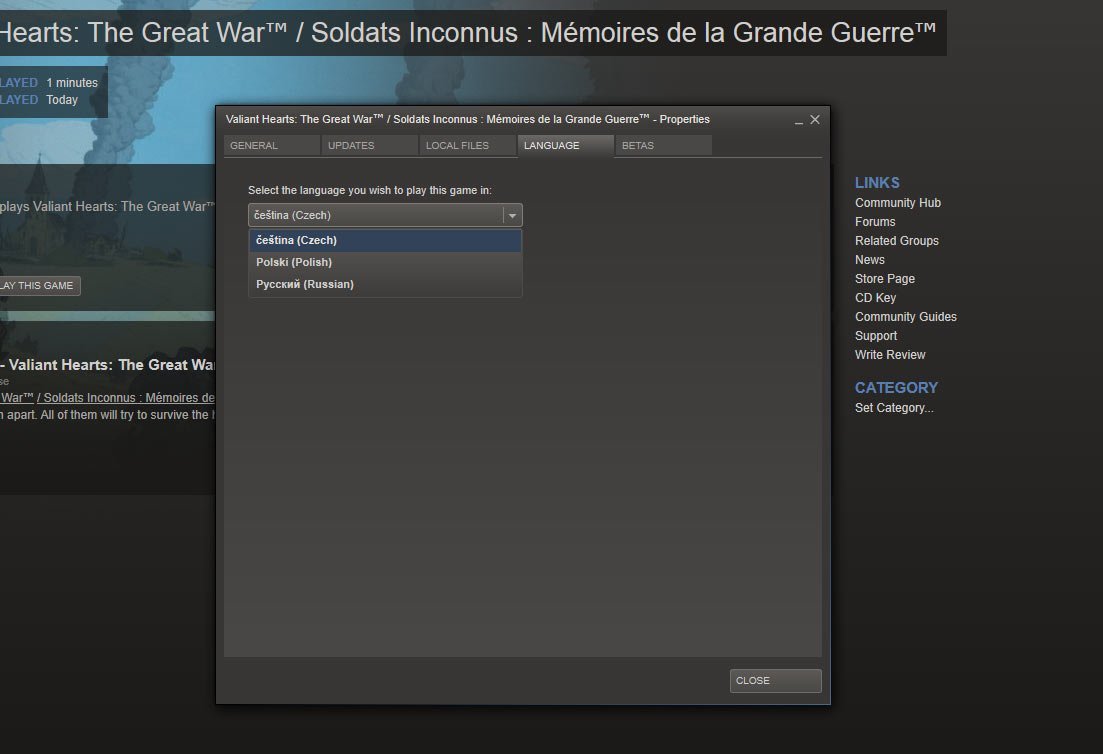Go to the LOCAL FILES tab
The image size is (1103, 754).
tap(467, 146)
